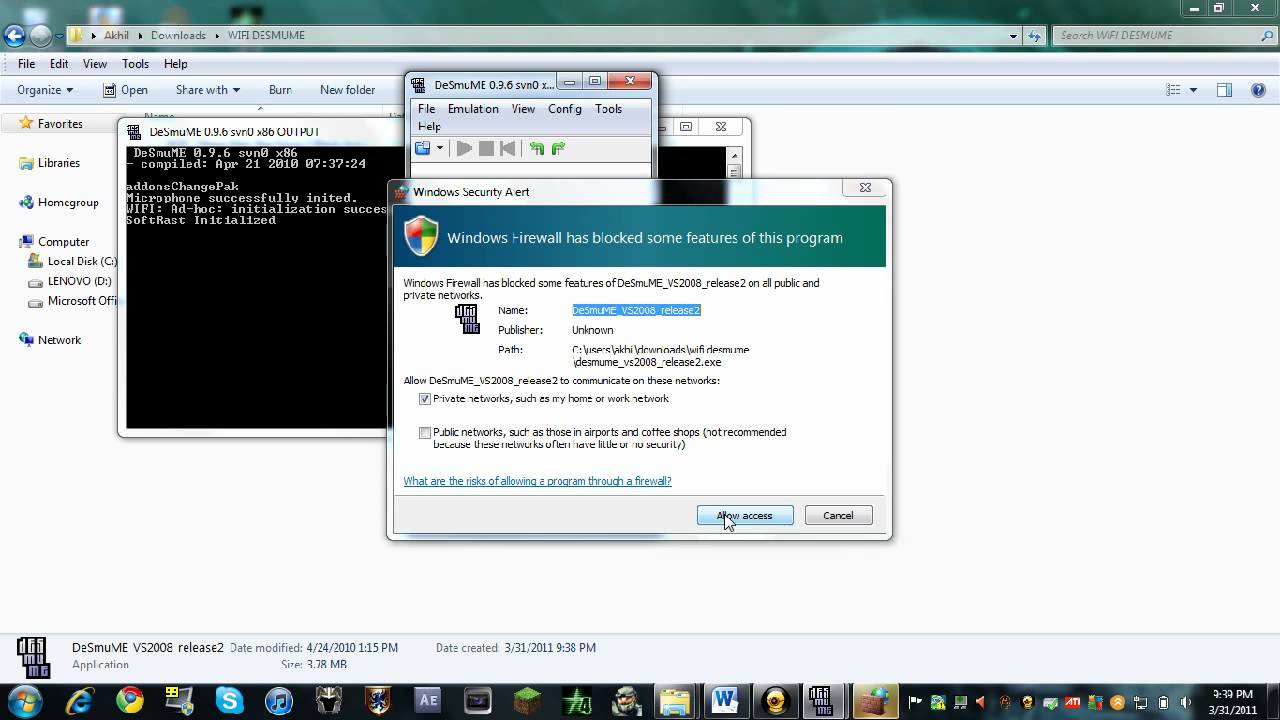Click the Play button in DeSmuME toolbar
Viewport: 1280px width, 720px height.
(x=464, y=148)
